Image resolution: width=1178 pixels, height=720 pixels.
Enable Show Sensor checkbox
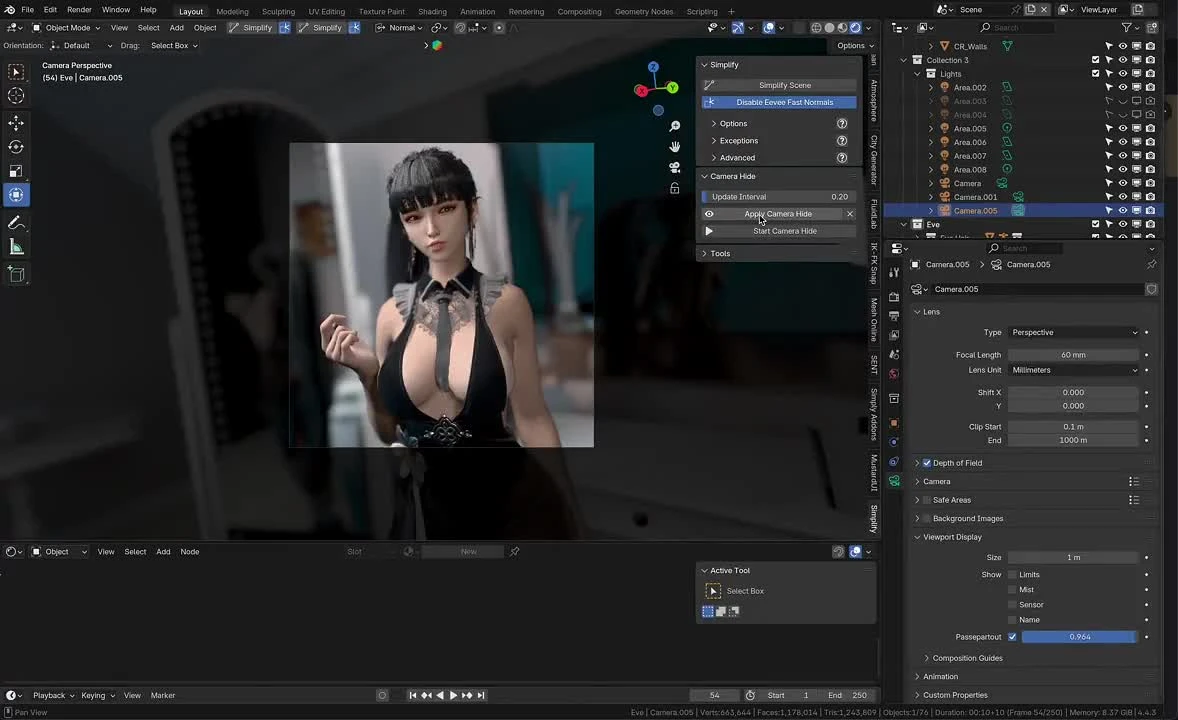(x=1012, y=604)
